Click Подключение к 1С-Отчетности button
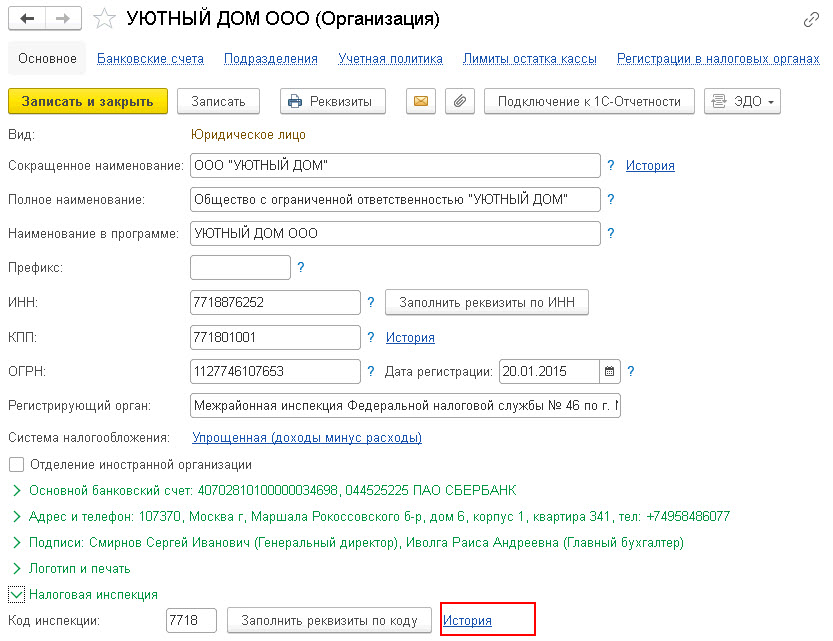 589,101
